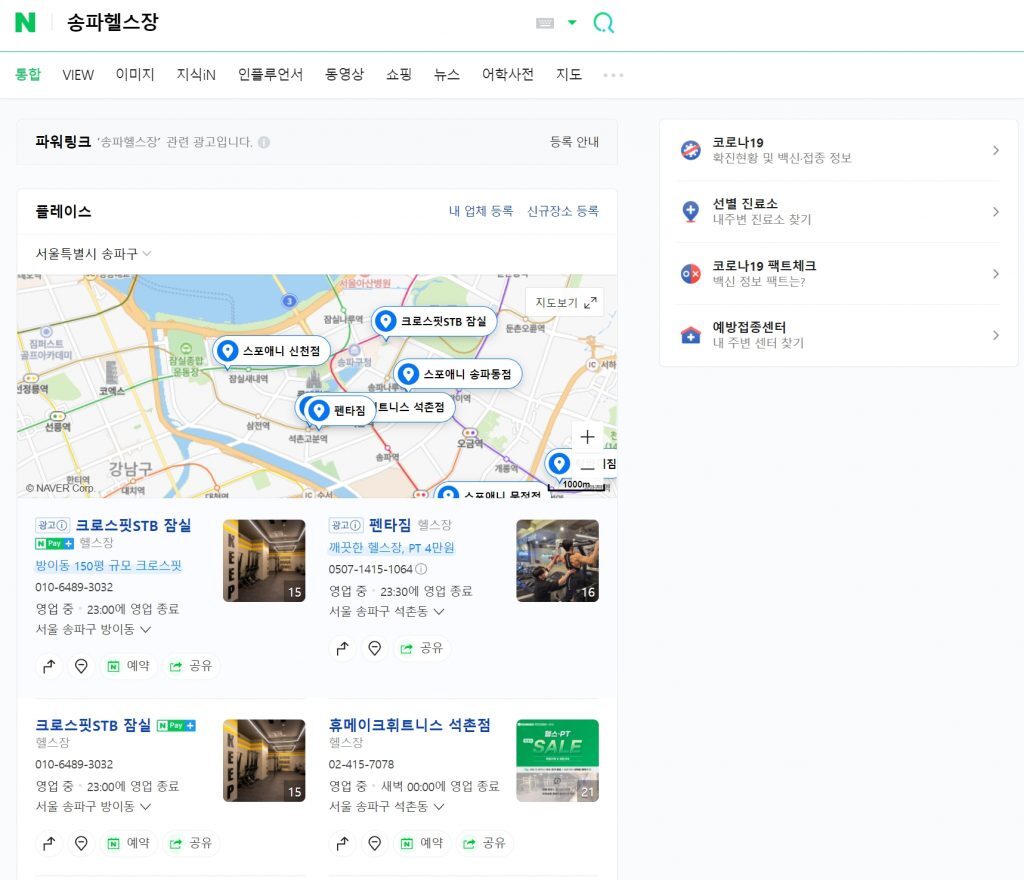Expand the 선별 진료소 chevron
The width and height of the screenshot is (1024, 880).
pos(995,212)
